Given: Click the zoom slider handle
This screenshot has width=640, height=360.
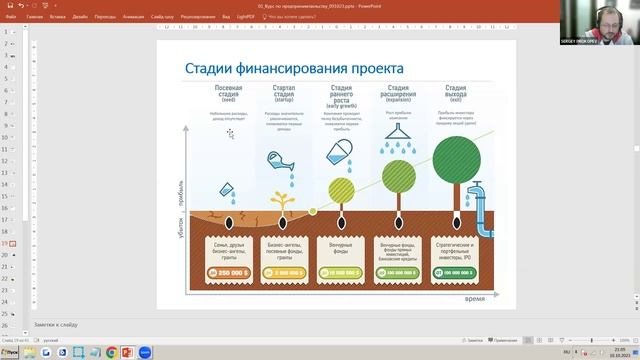Looking at the screenshot, I should click(591, 340).
